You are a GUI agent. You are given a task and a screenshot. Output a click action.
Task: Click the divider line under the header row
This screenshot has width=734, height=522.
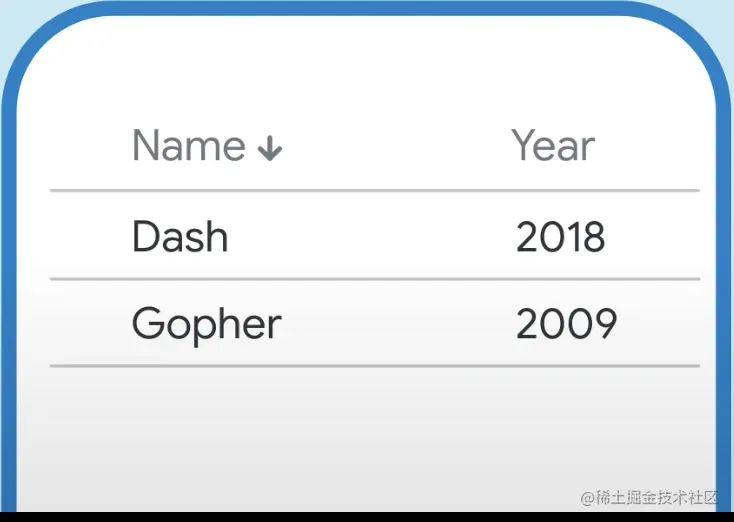click(374, 191)
